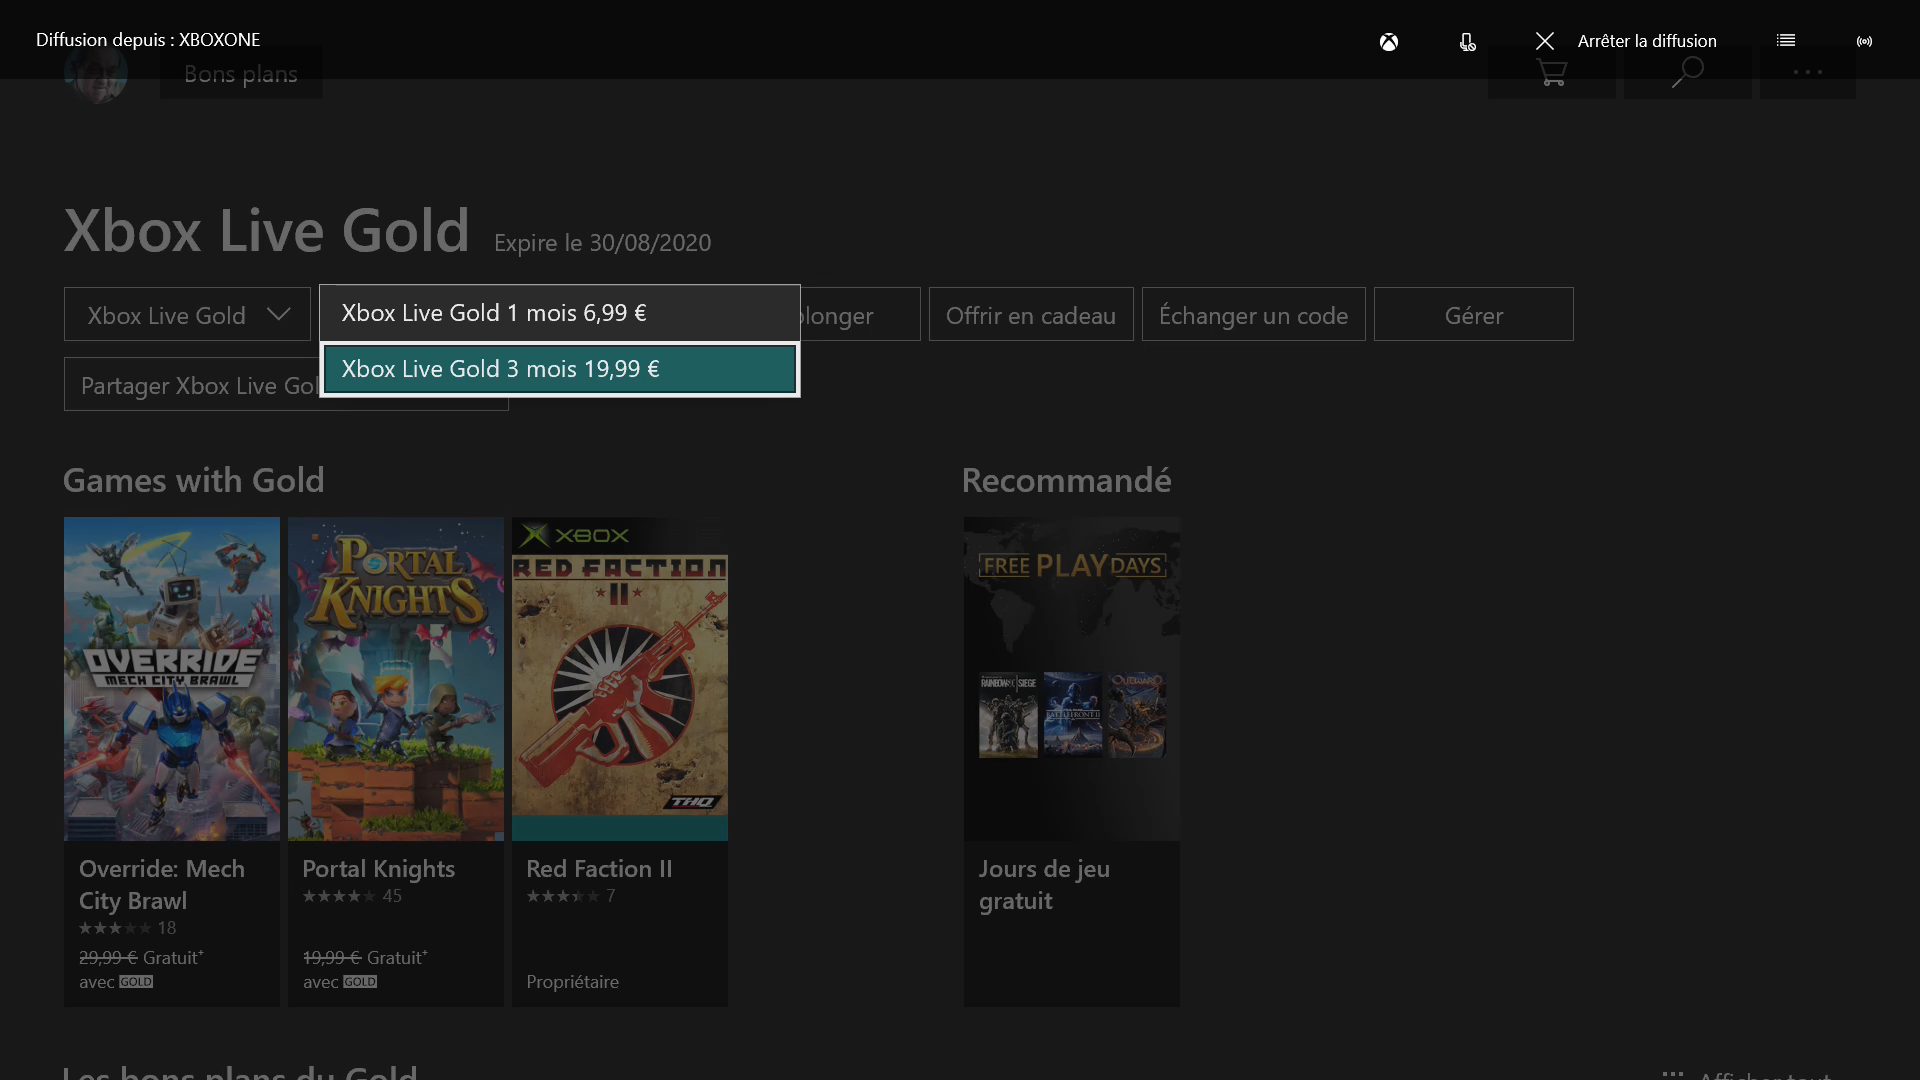Open the Portal Knights cover art
1920x1080 pixels.
click(396, 679)
